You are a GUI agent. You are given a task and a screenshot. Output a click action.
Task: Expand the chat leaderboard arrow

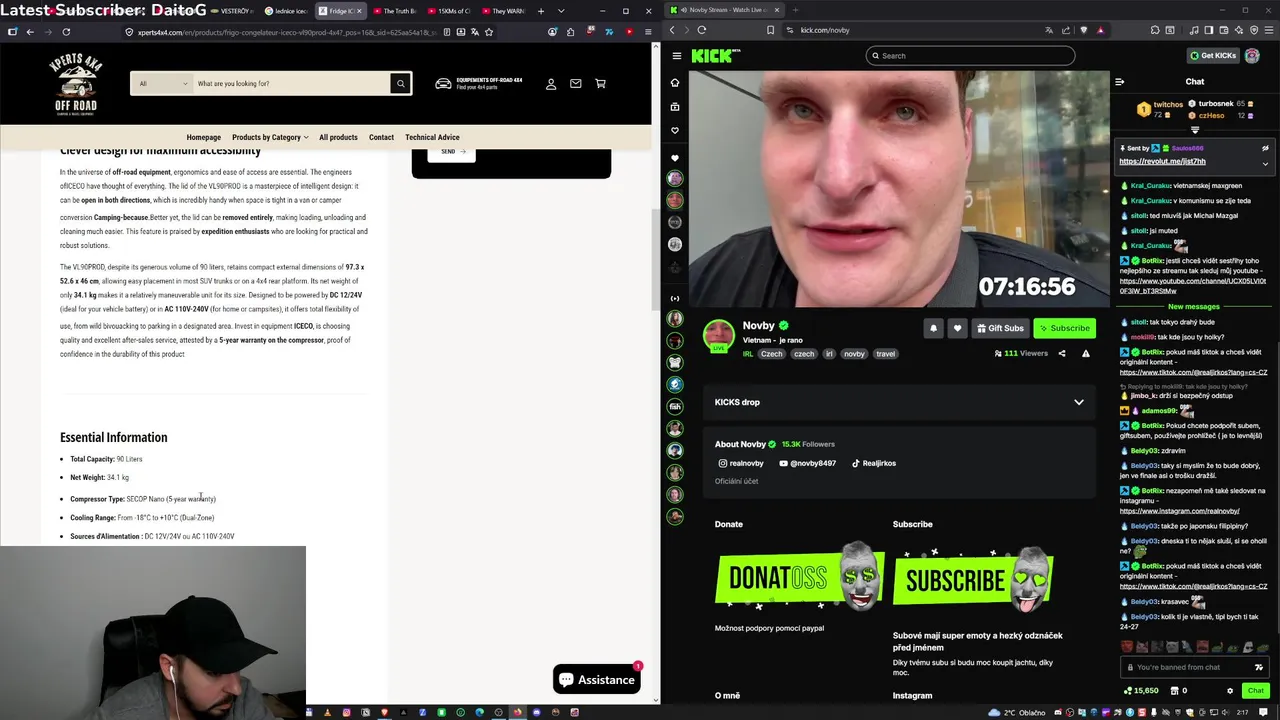1195,130
